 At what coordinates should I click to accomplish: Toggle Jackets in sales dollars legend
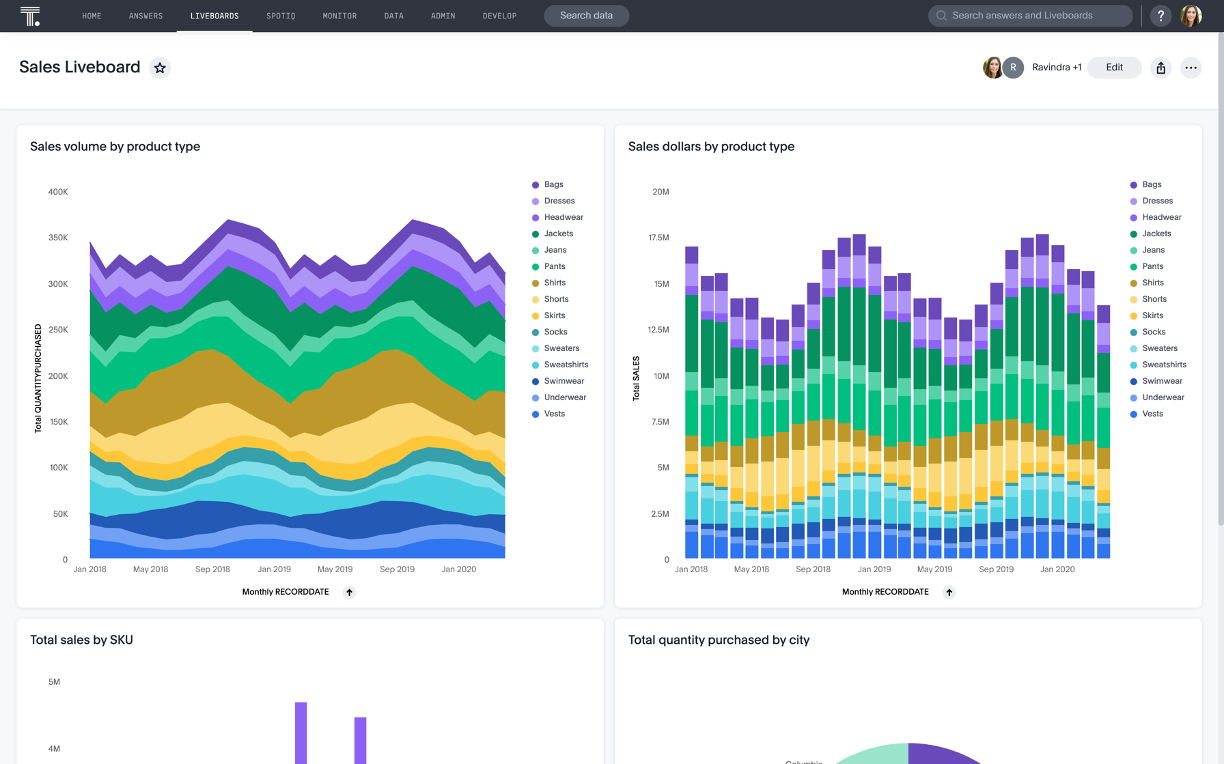1150,234
